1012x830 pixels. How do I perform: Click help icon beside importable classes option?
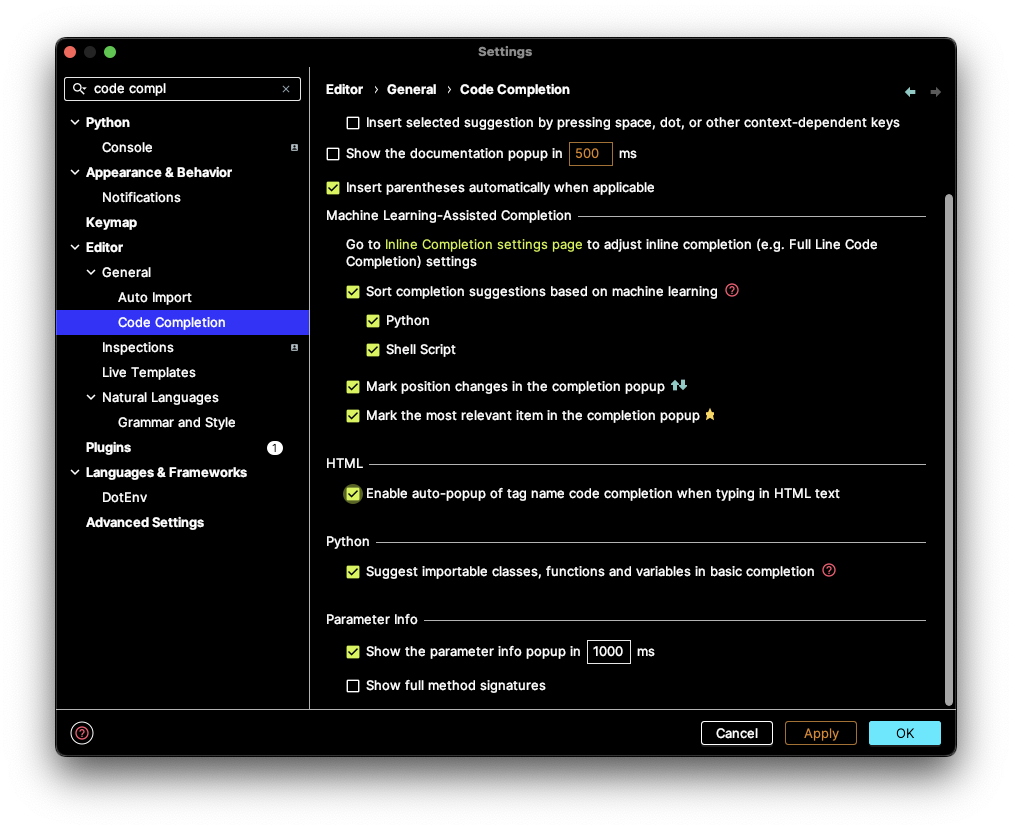tap(828, 571)
